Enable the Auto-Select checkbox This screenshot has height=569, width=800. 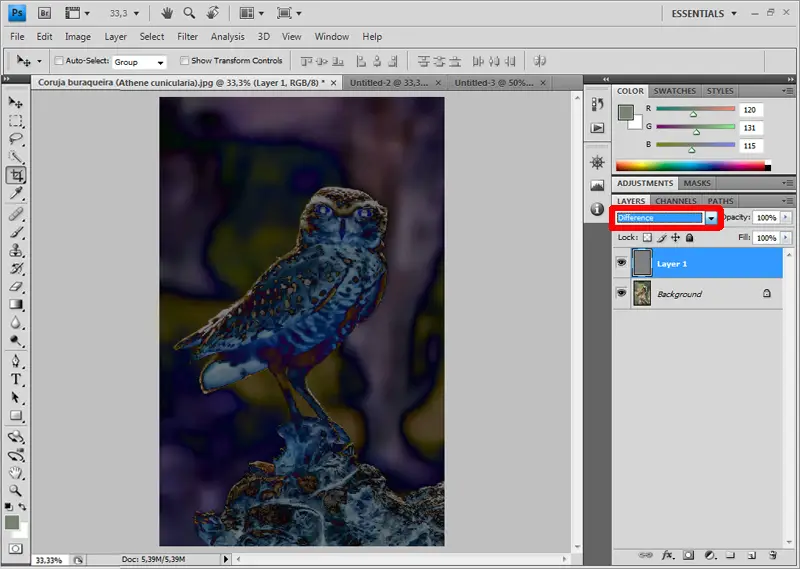58,61
